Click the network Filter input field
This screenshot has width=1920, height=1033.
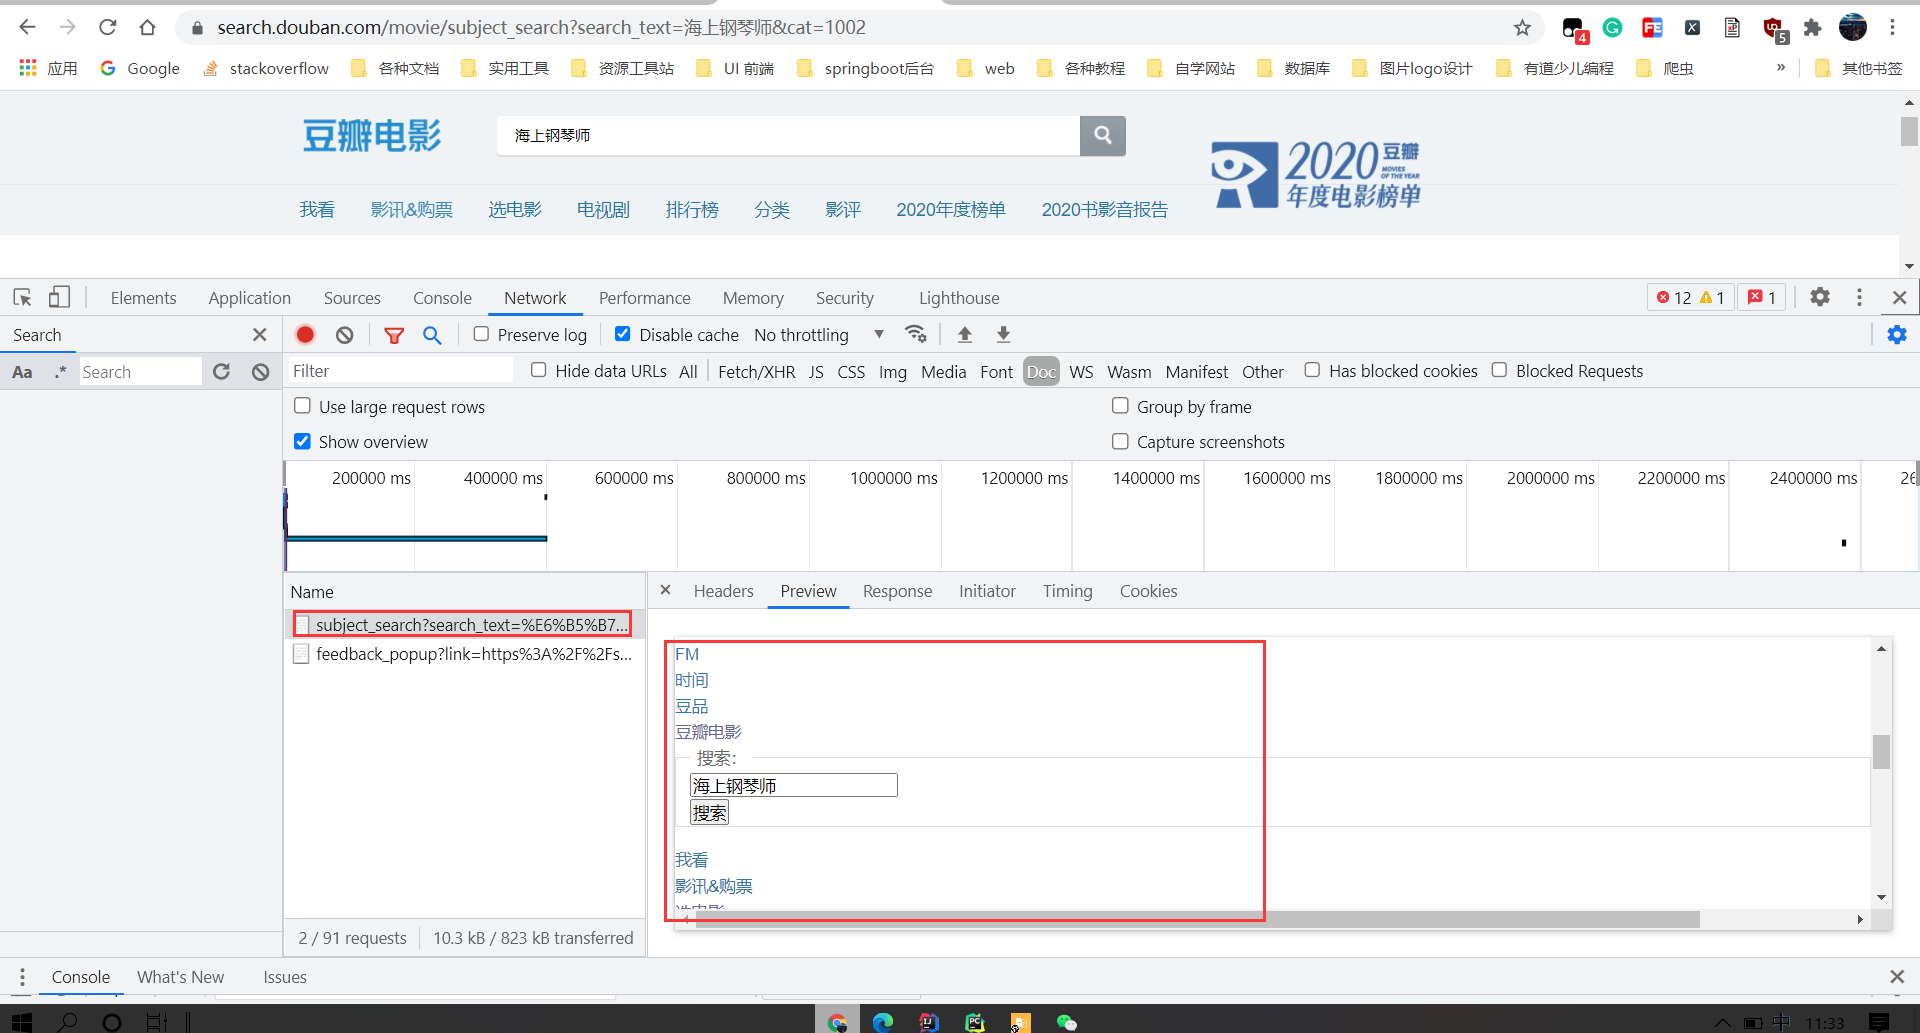pyautogui.click(x=401, y=371)
